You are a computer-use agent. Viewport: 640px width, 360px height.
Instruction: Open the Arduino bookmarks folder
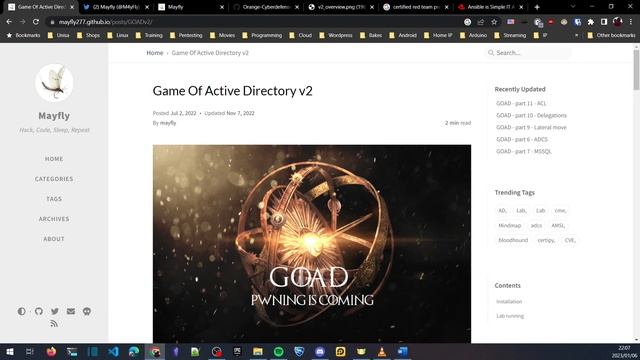pyautogui.click(x=473, y=36)
